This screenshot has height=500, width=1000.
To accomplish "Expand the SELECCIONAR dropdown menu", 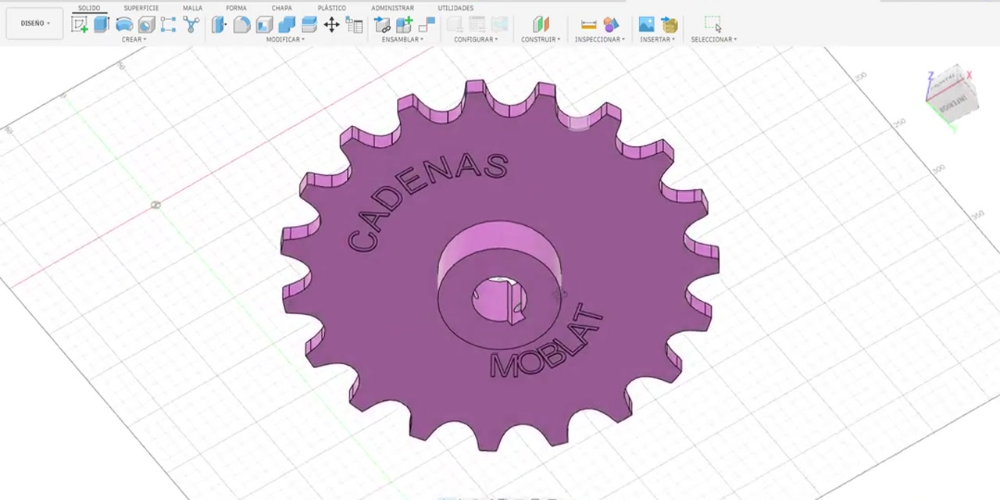I will click(714, 40).
